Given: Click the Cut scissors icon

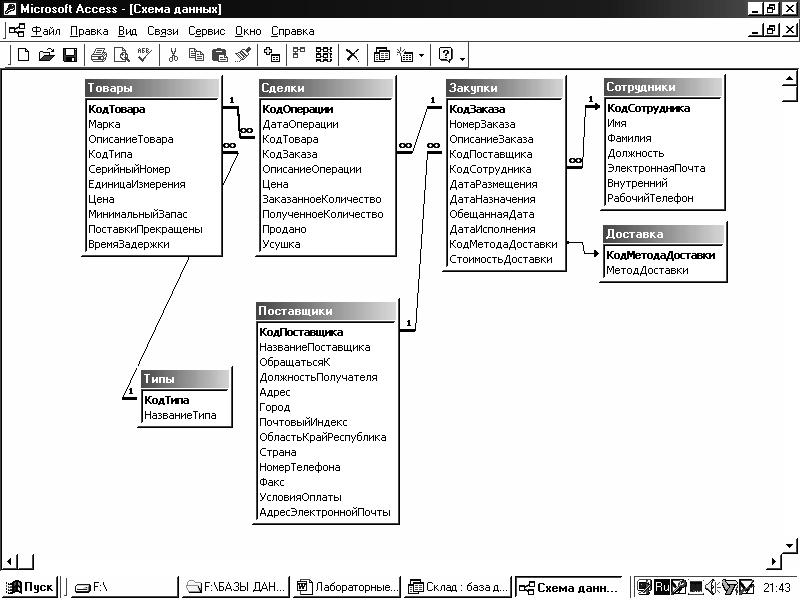Looking at the screenshot, I should (173, 55).
